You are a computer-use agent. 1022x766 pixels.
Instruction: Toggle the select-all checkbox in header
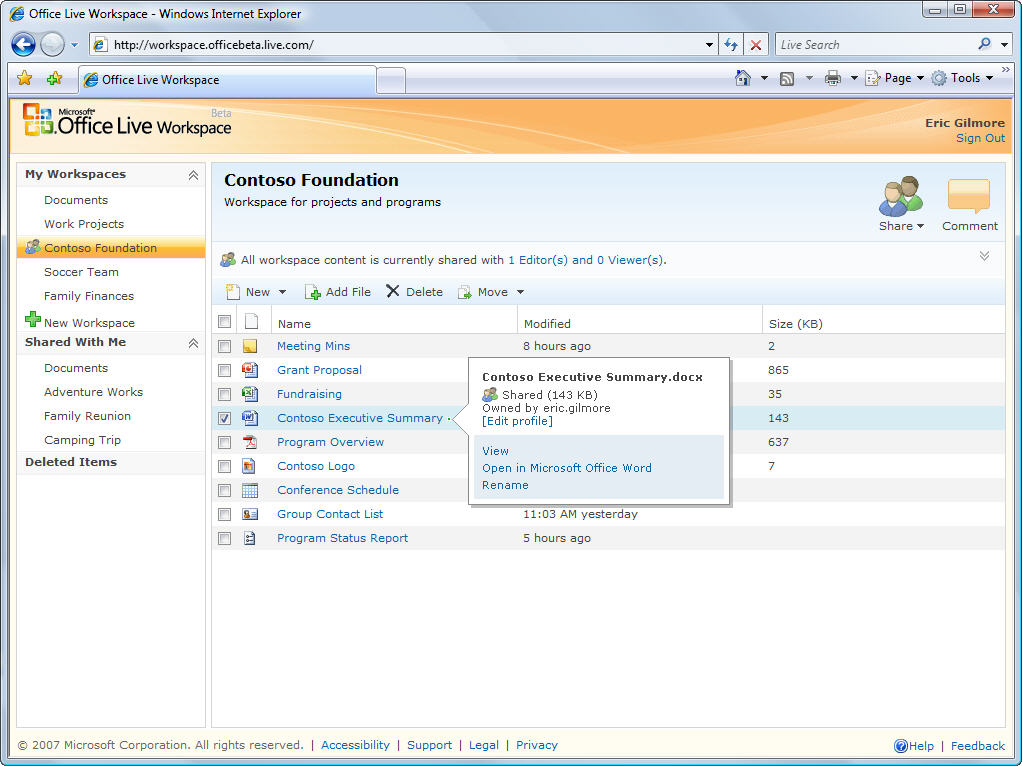(225, 322)
